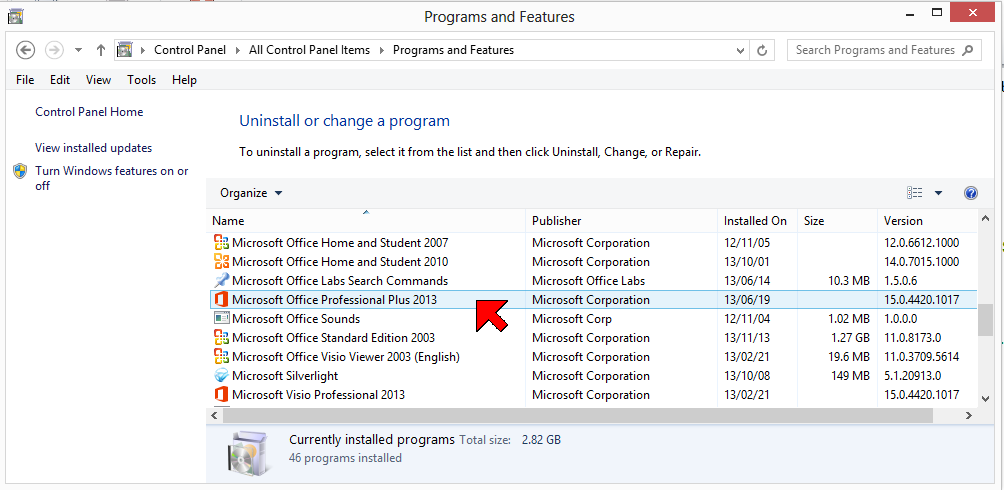Viewport: 1004px width, 490px height.
Task: Expand the arrow after Control Panel breadcrumb
Action: [x=238, y=50]
